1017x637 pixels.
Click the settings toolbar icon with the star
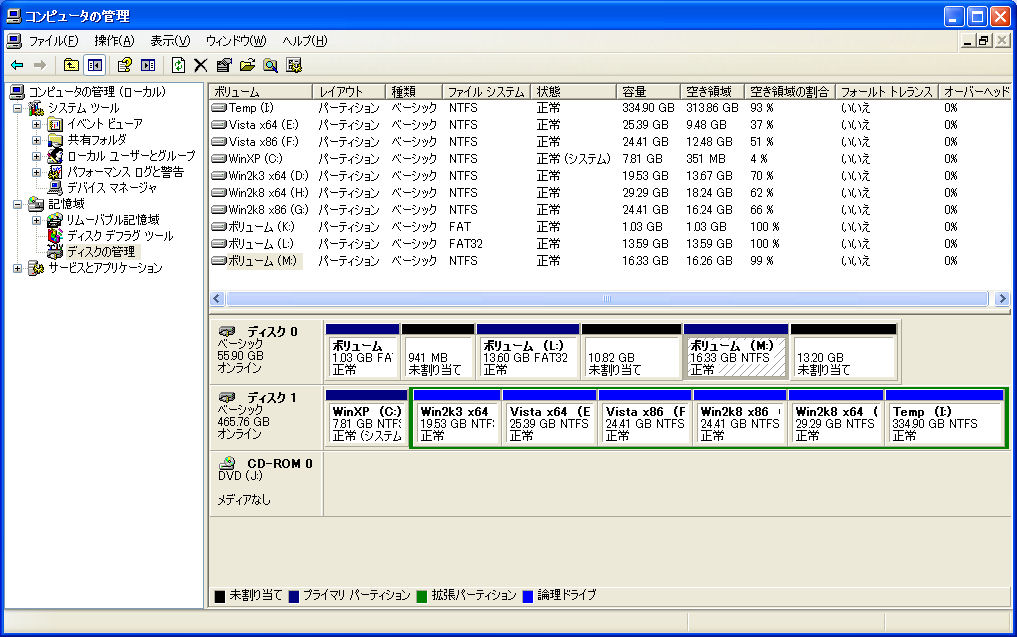(x=294, y=65)
